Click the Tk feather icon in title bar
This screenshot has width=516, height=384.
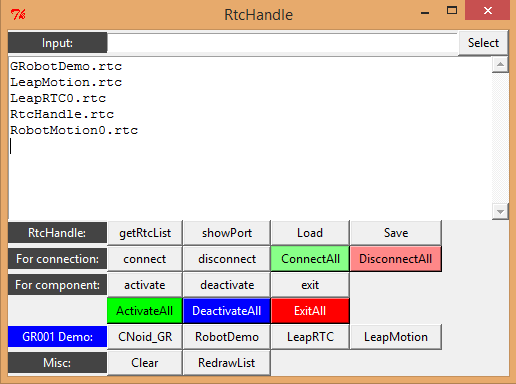[18, 14]
